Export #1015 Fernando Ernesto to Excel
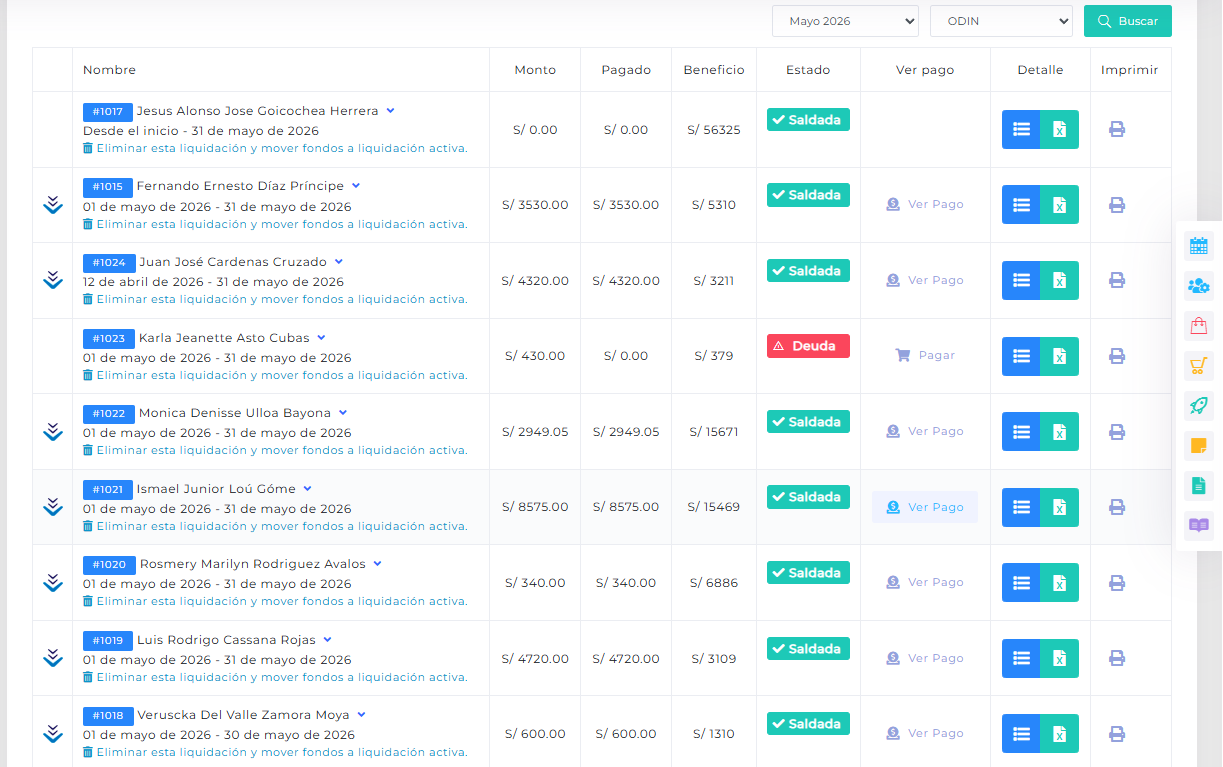 coord(1059,205)
